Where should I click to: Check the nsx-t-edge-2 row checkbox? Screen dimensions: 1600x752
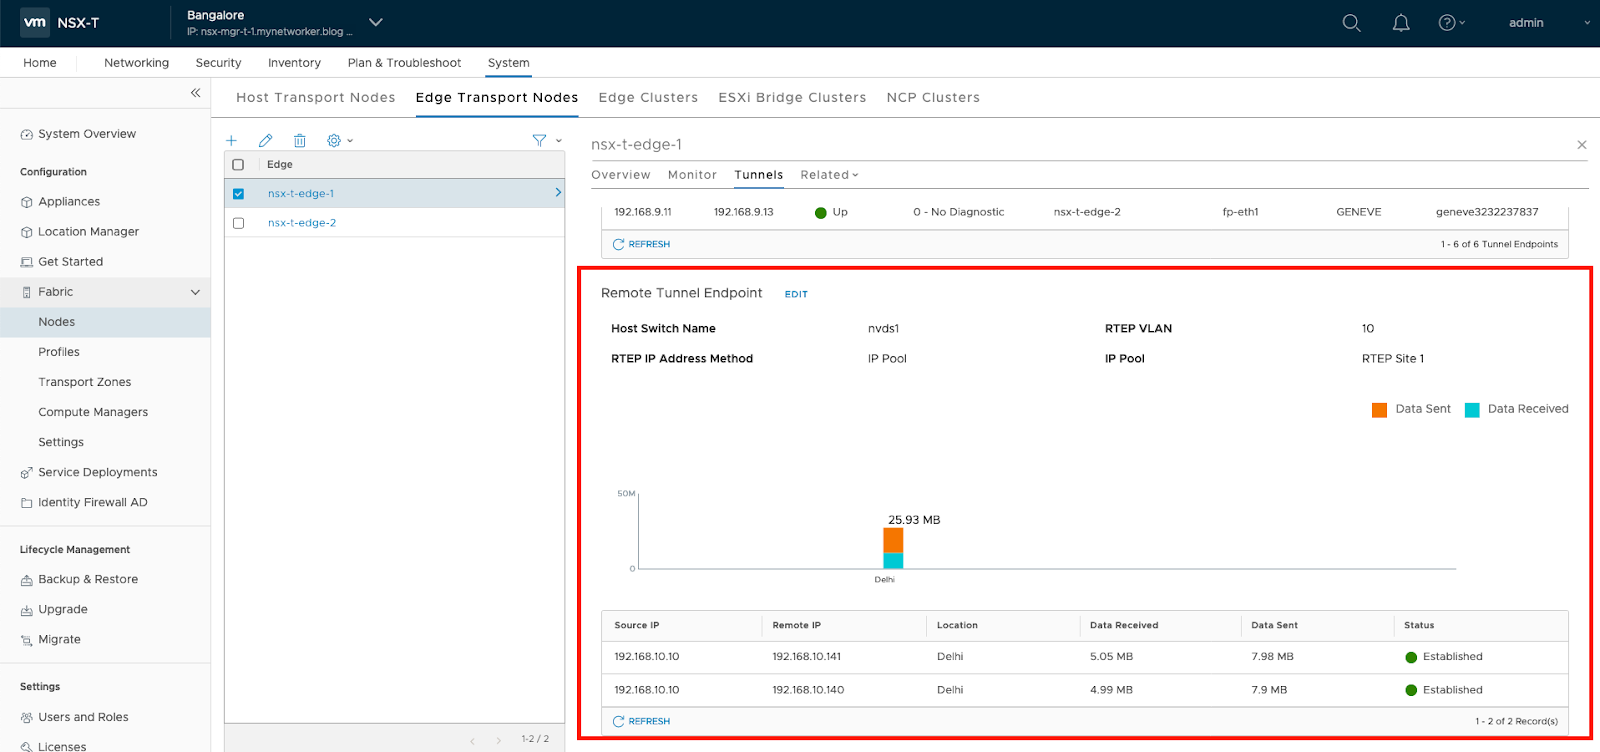238,223
